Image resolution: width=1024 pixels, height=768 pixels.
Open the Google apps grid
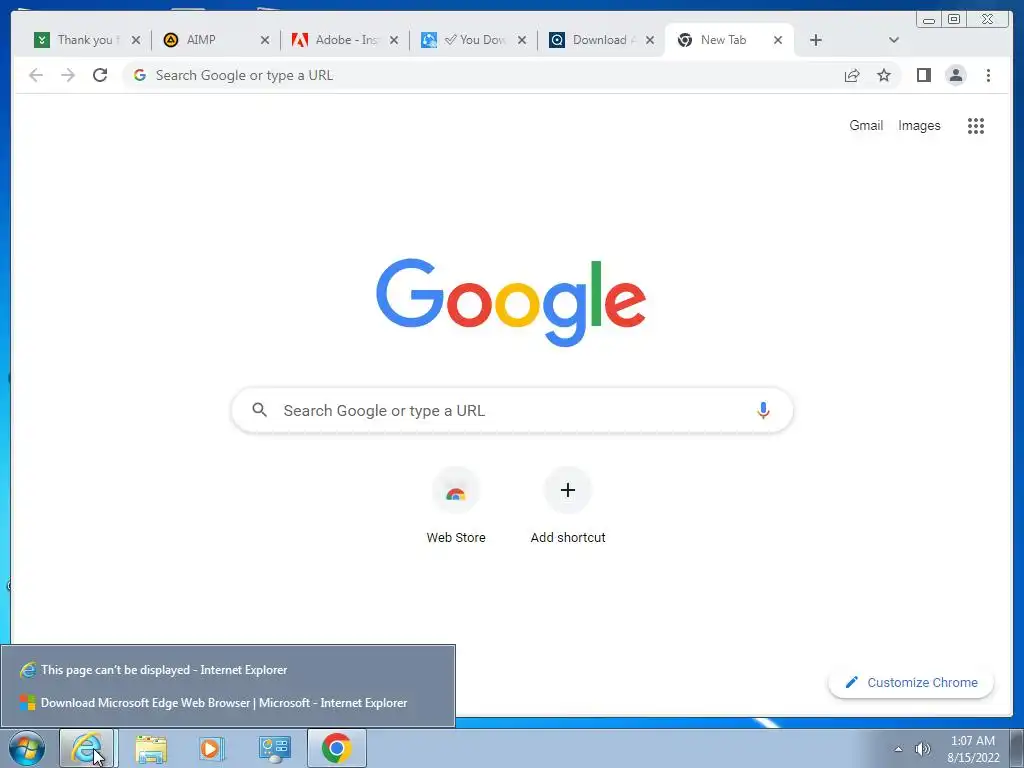976,125
